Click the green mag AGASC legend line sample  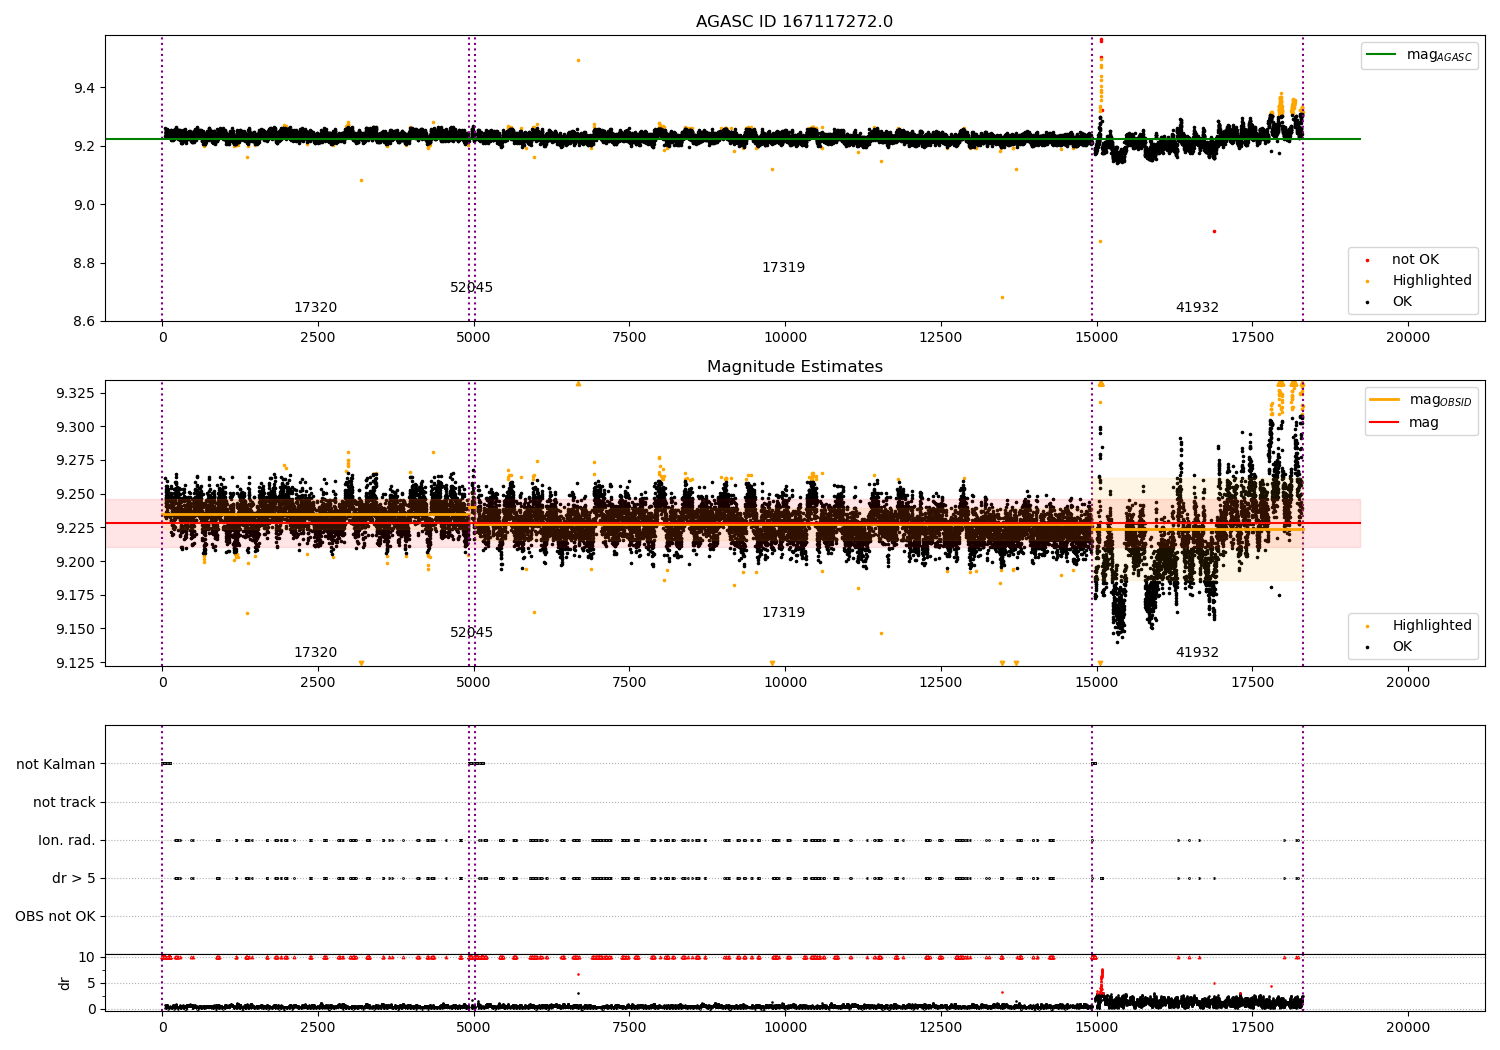pos(1381,55)
